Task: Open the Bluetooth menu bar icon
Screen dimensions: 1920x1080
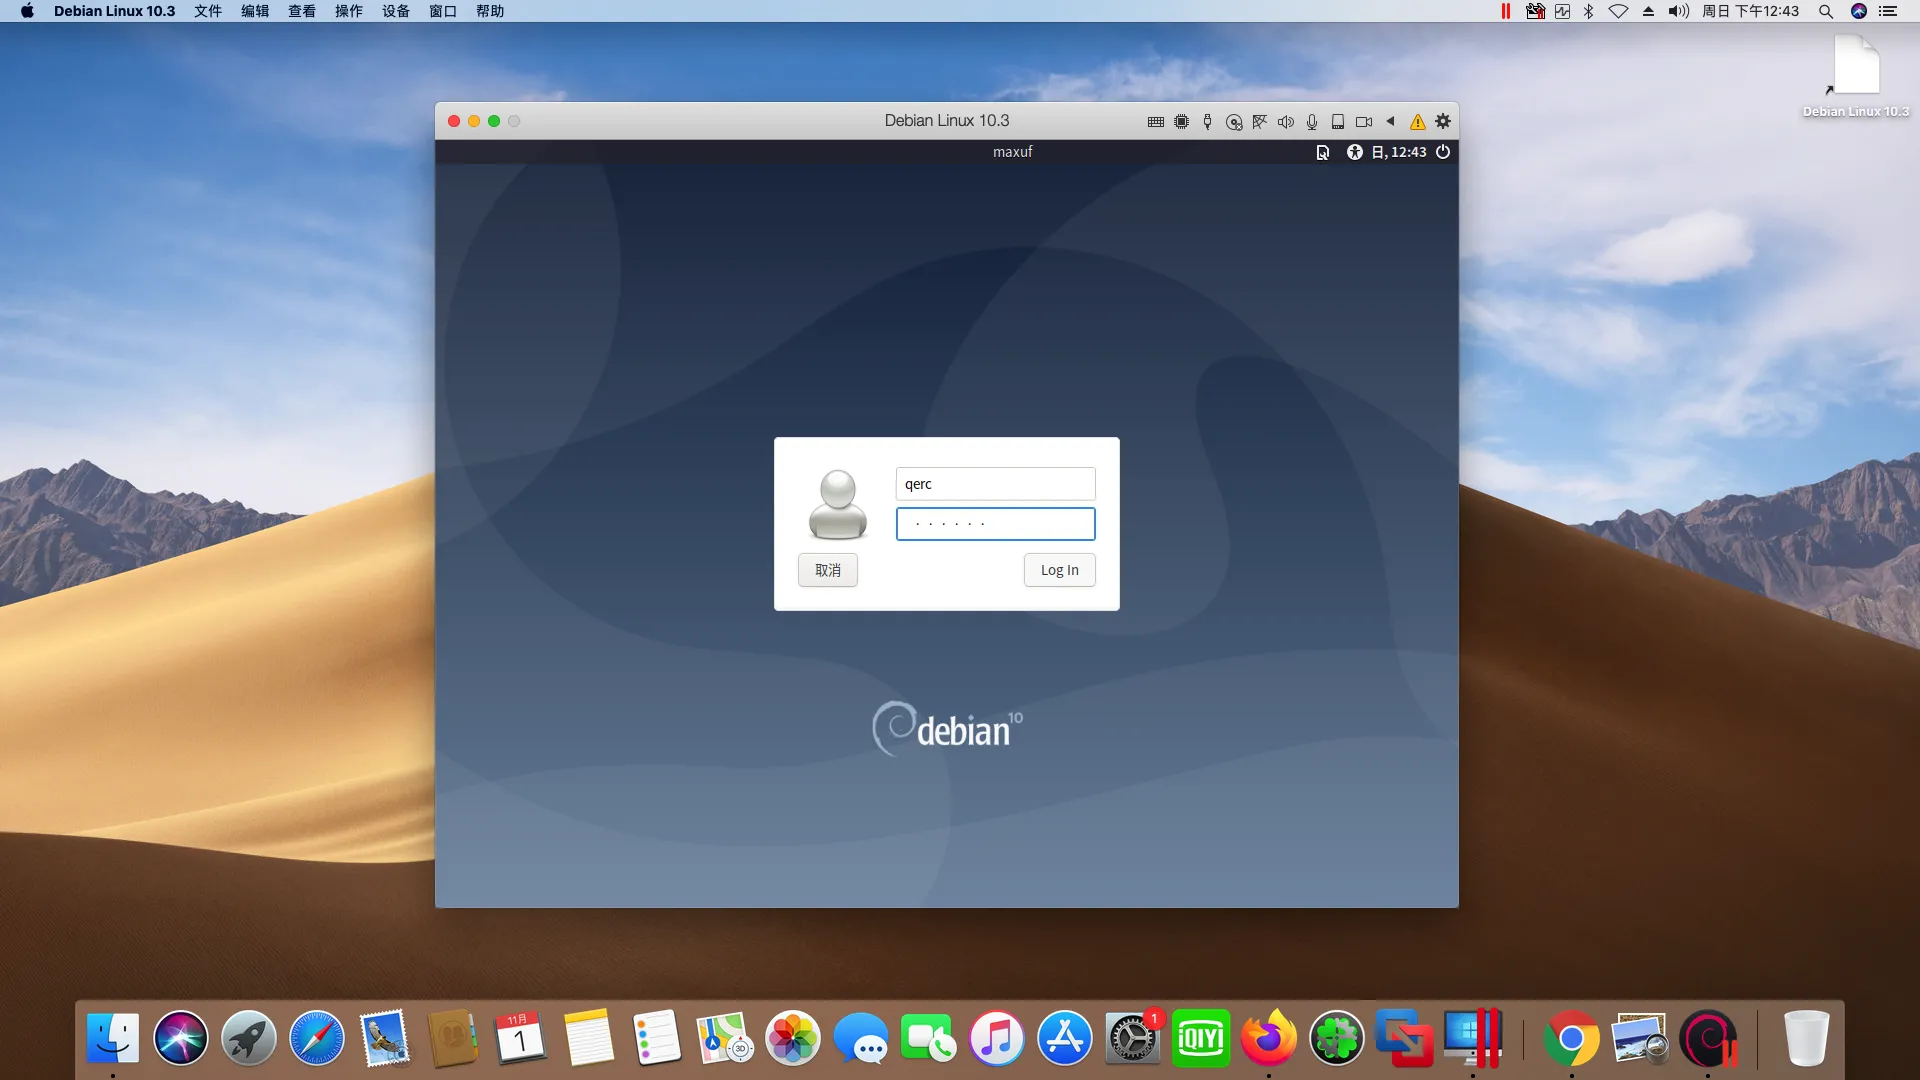Action: coord(1589,11)
